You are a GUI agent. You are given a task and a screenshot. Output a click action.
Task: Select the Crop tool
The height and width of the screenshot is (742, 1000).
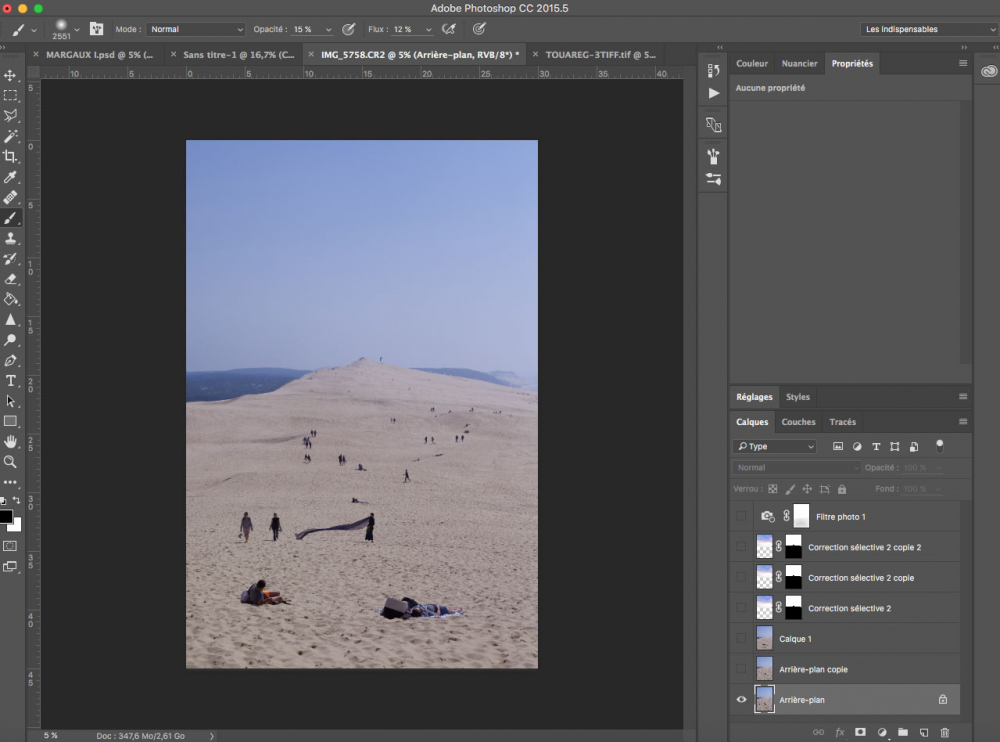point(11,156)
